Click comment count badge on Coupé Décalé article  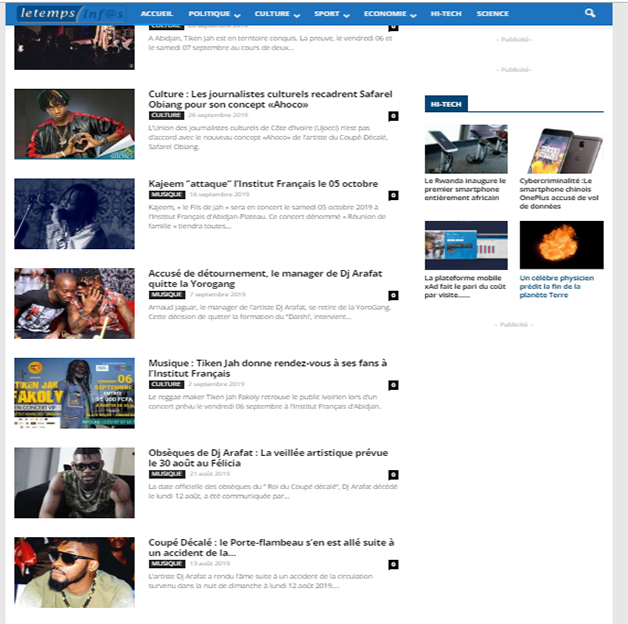(393, 565)
